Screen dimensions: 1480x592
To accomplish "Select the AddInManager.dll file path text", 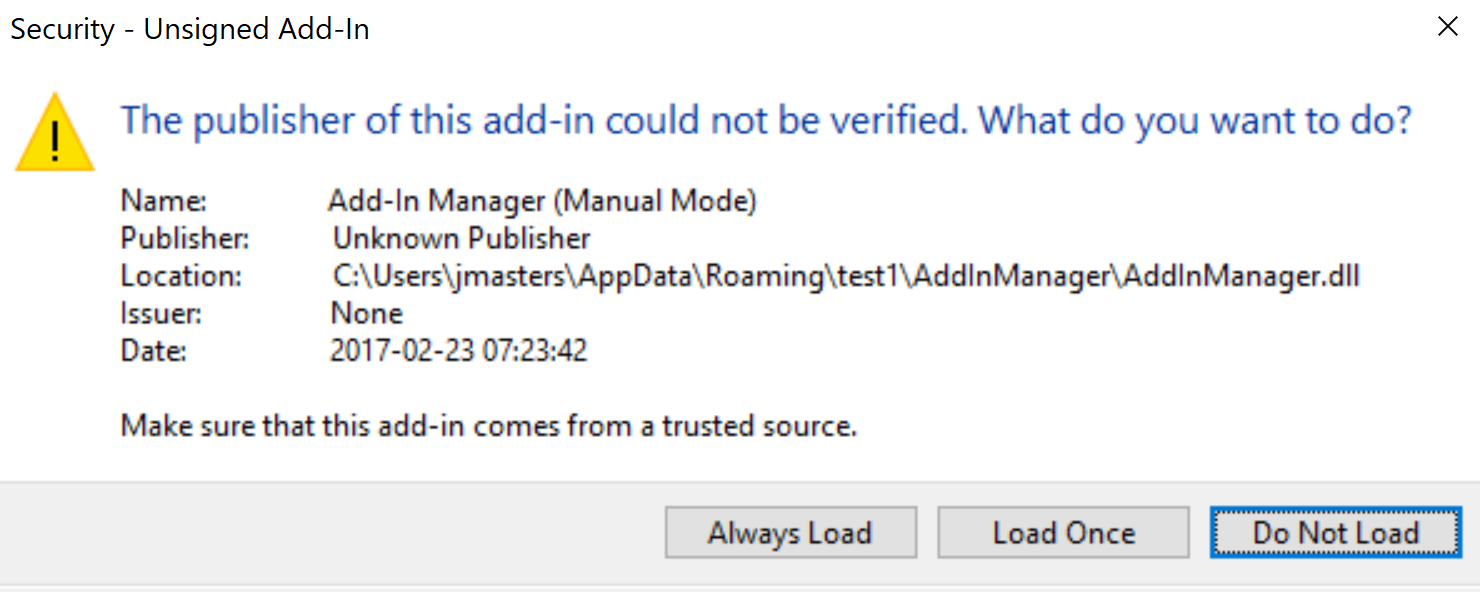I will point(844,275).
